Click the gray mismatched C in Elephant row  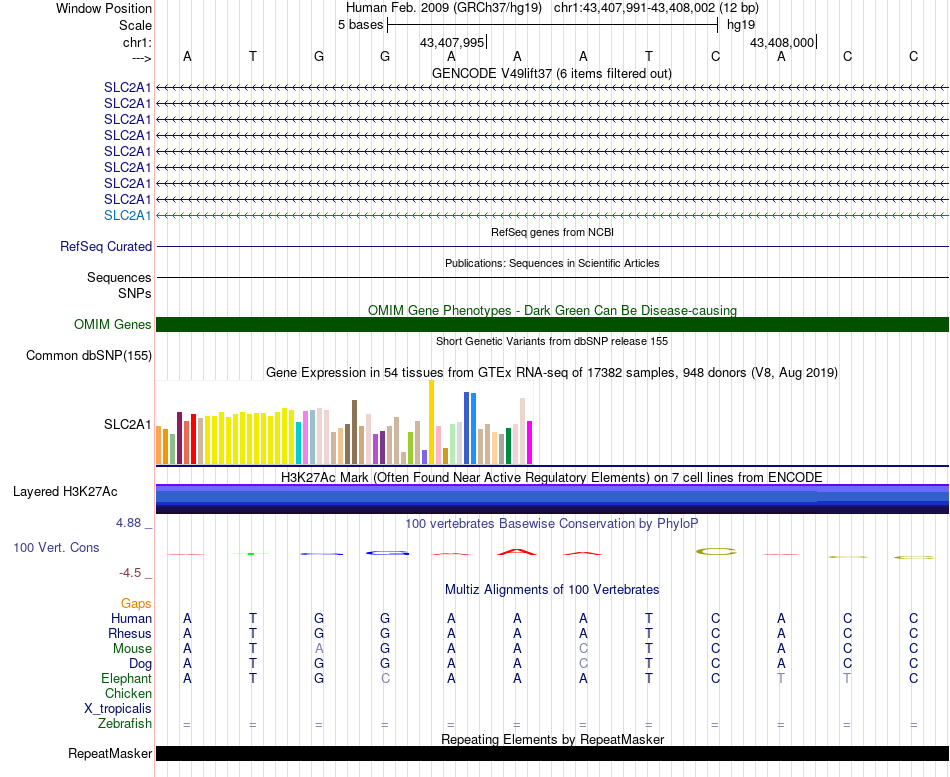(x=385, y=678)
